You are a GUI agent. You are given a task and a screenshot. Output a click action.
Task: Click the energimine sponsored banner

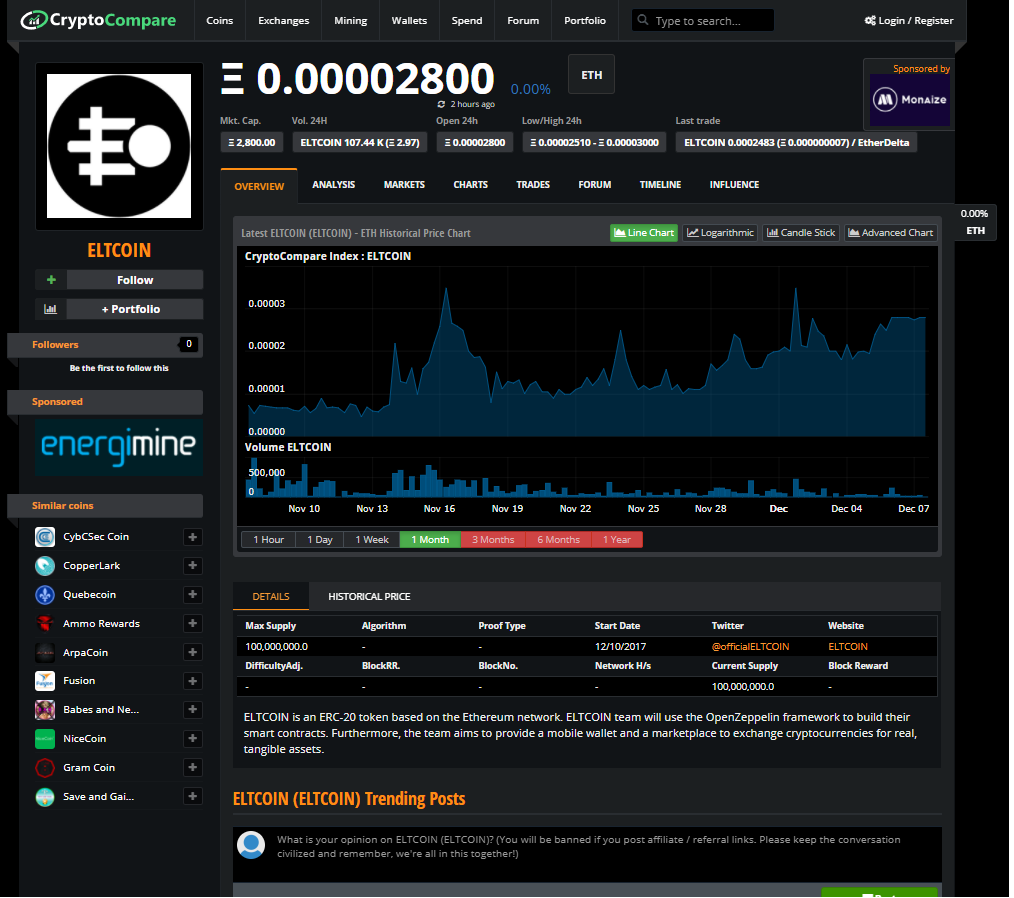click(119, 447)
